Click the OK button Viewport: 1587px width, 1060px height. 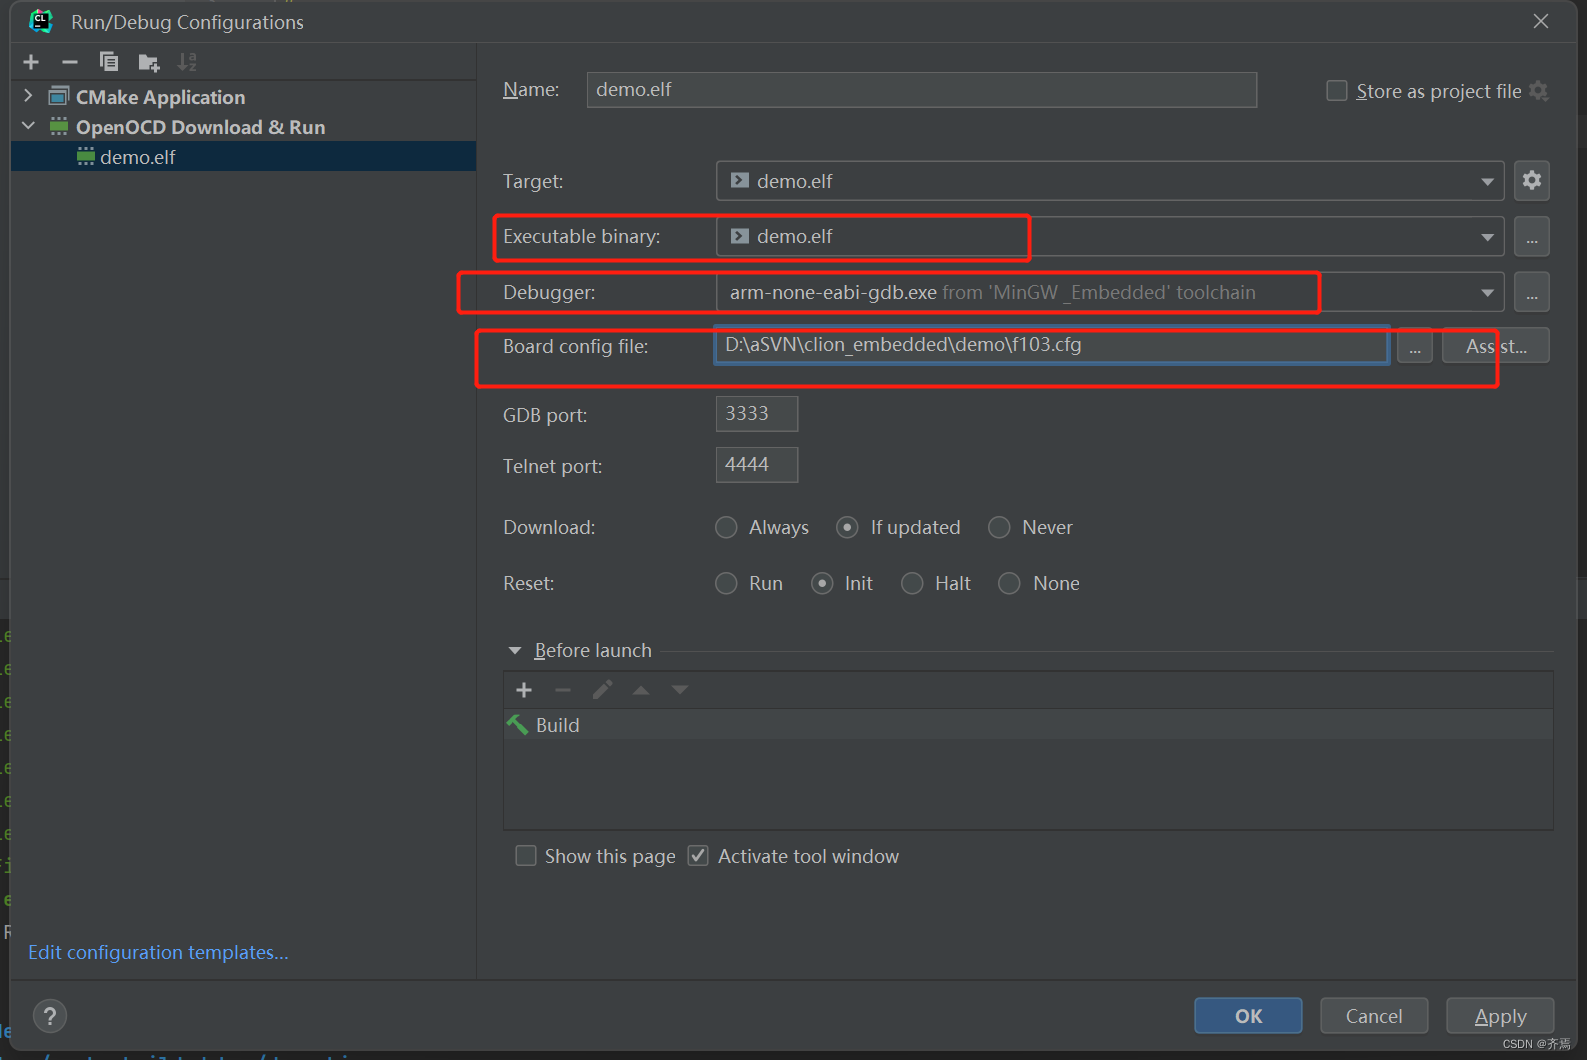pos(1248,1016)
